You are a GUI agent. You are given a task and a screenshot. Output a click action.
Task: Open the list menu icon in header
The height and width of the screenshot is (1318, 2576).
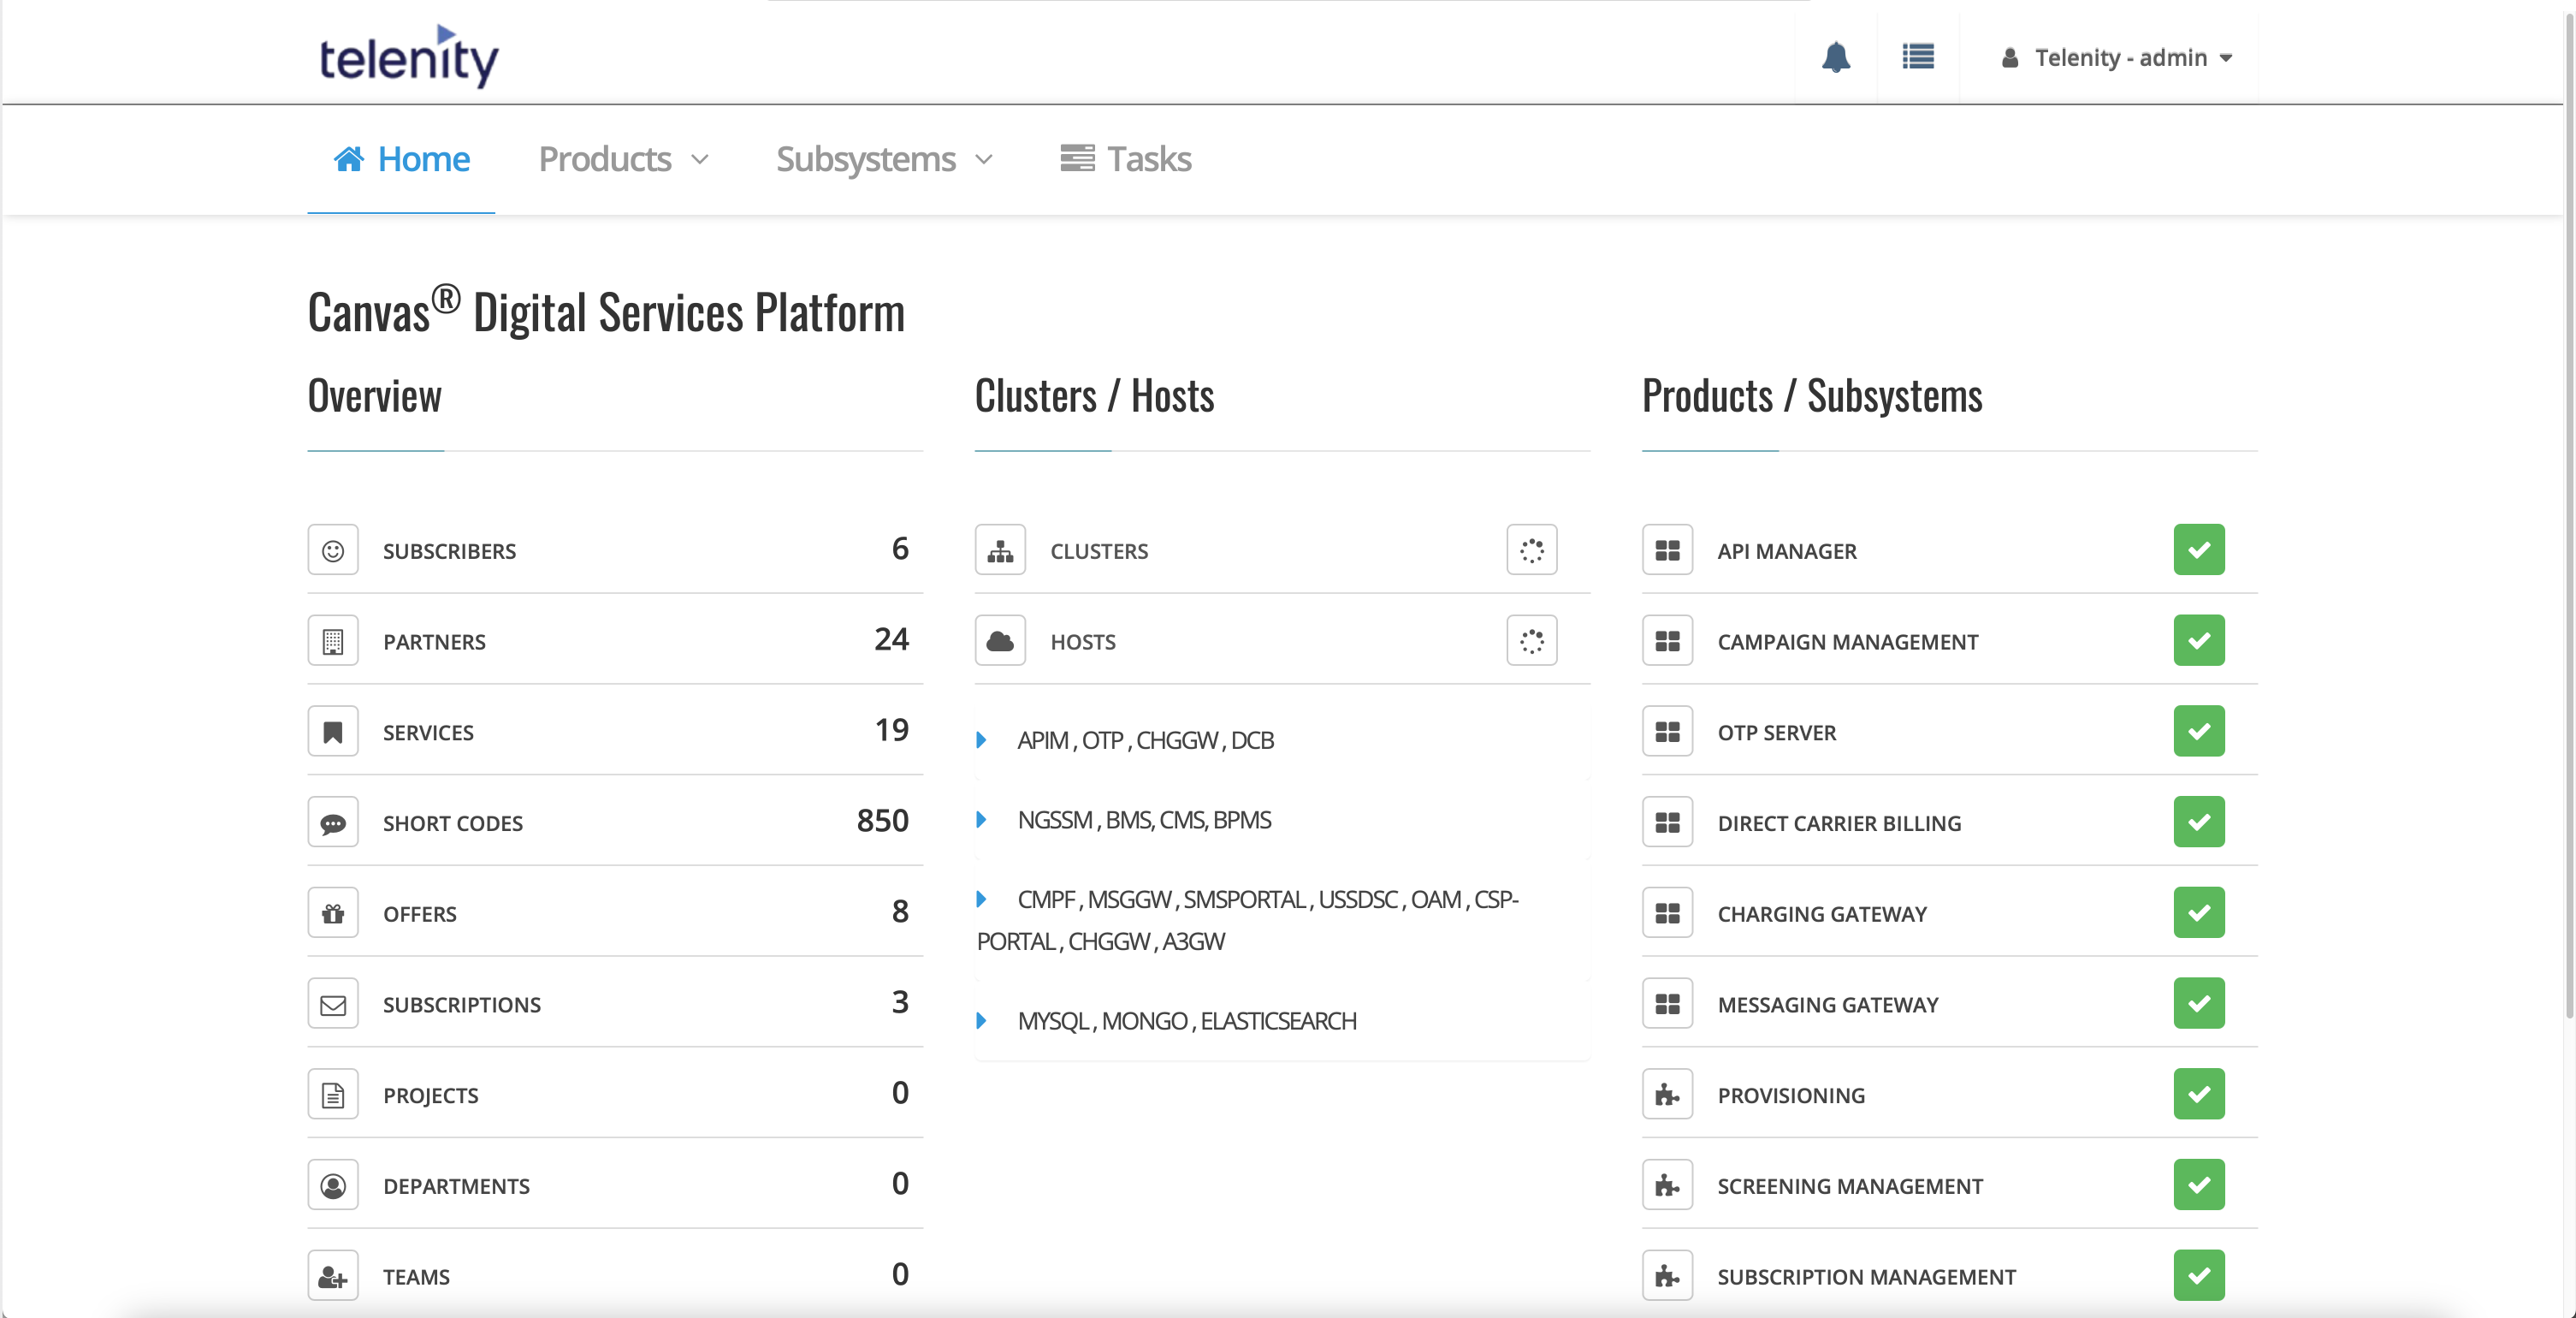1917,57
